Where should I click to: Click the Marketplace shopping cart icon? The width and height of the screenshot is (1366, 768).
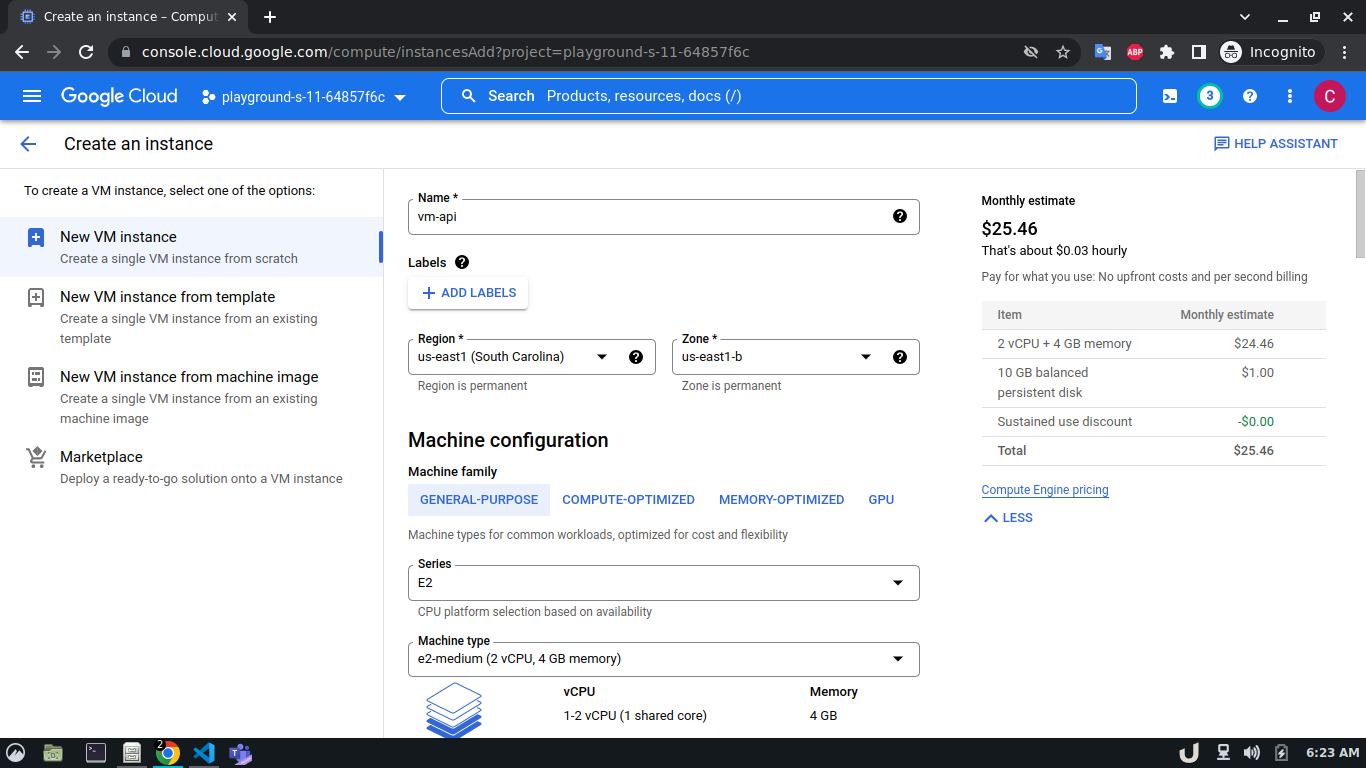36,457
